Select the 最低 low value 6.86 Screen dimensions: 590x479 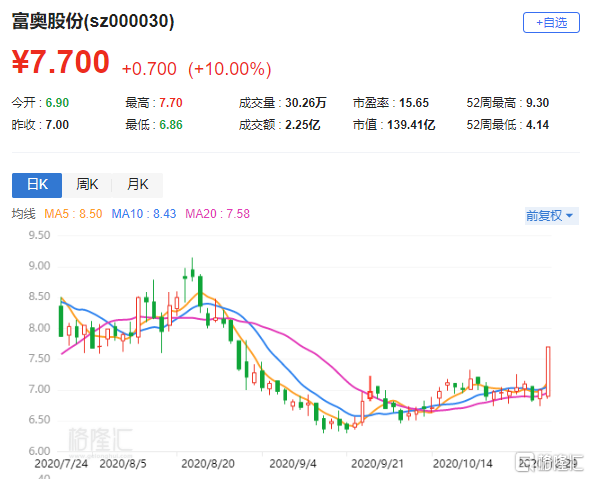coord(171,125)
